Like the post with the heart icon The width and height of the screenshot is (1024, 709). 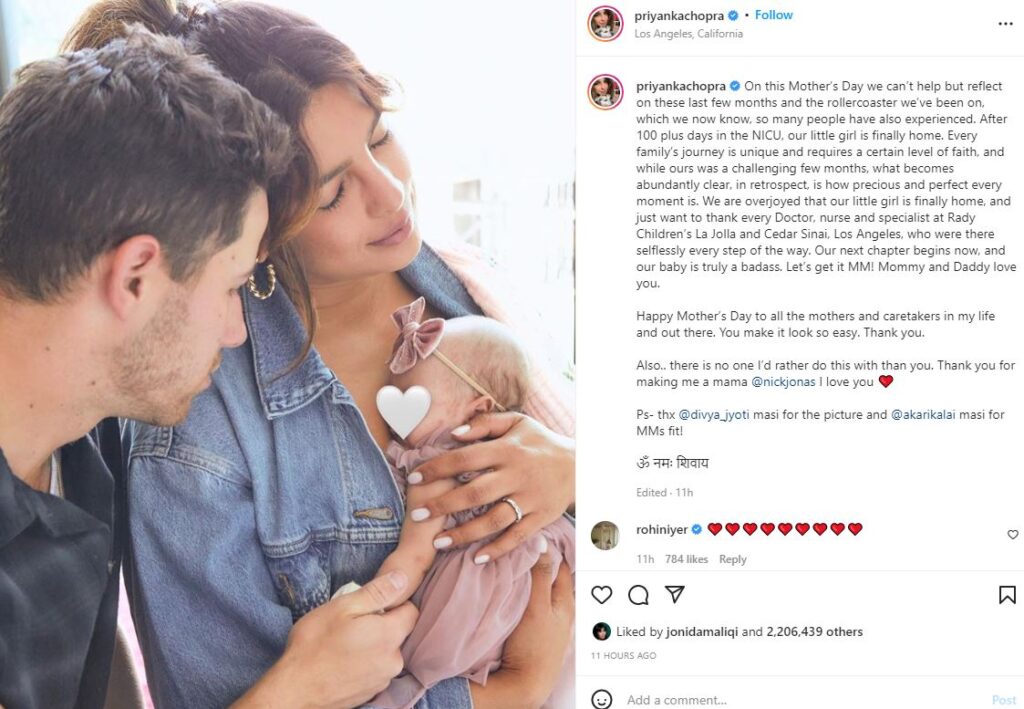tap(601, 594)
